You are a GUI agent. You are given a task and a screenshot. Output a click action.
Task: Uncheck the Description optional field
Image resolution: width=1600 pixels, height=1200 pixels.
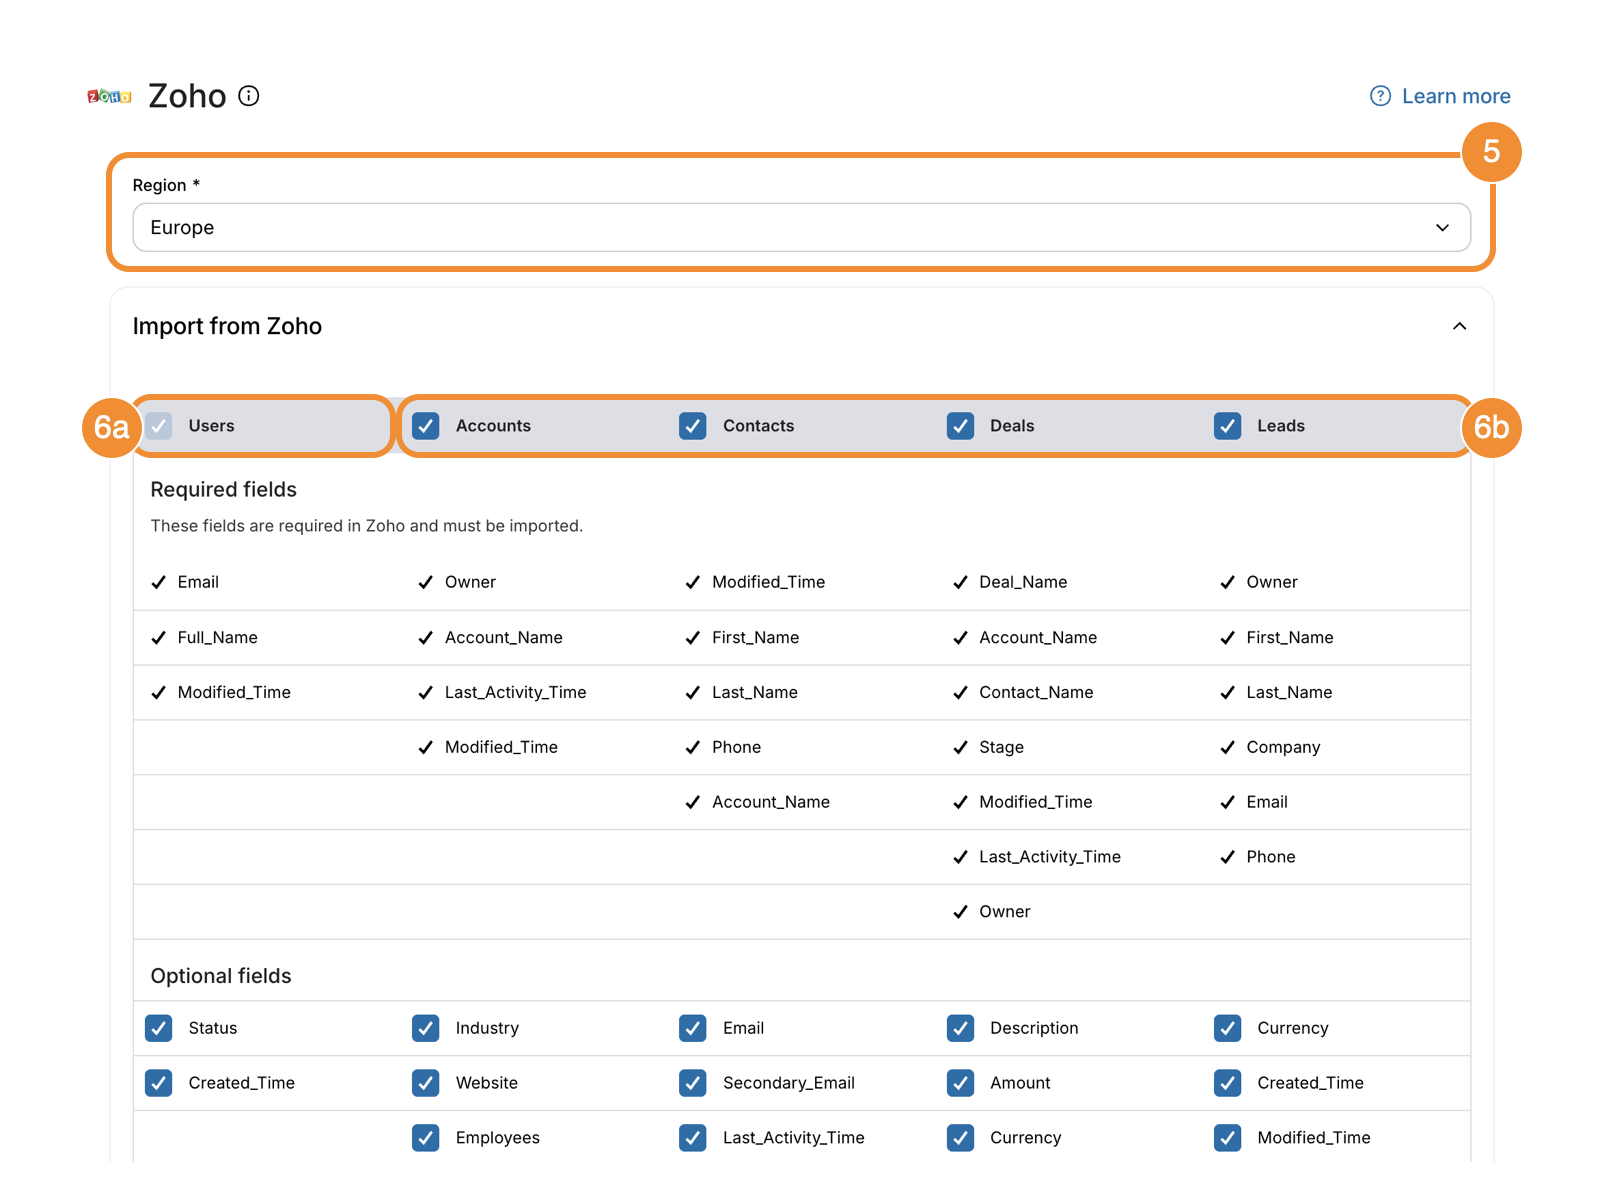(x=960, y=1028)
